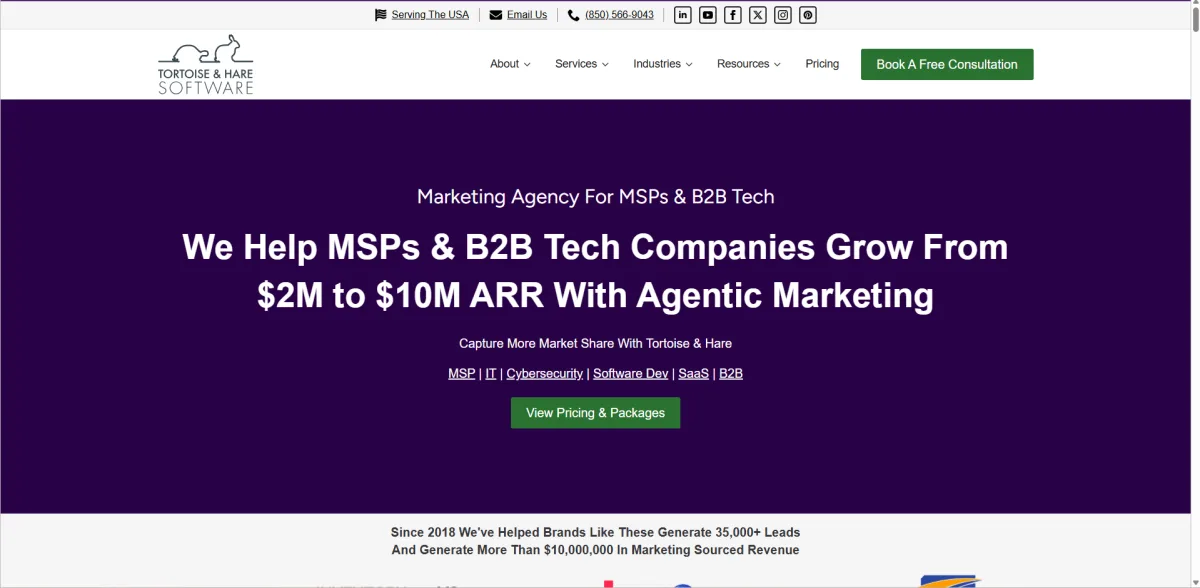Click the 'Since 2018 We've Helped Brands' text
The height and width of the screenshot is (588, 1200).
595,541
